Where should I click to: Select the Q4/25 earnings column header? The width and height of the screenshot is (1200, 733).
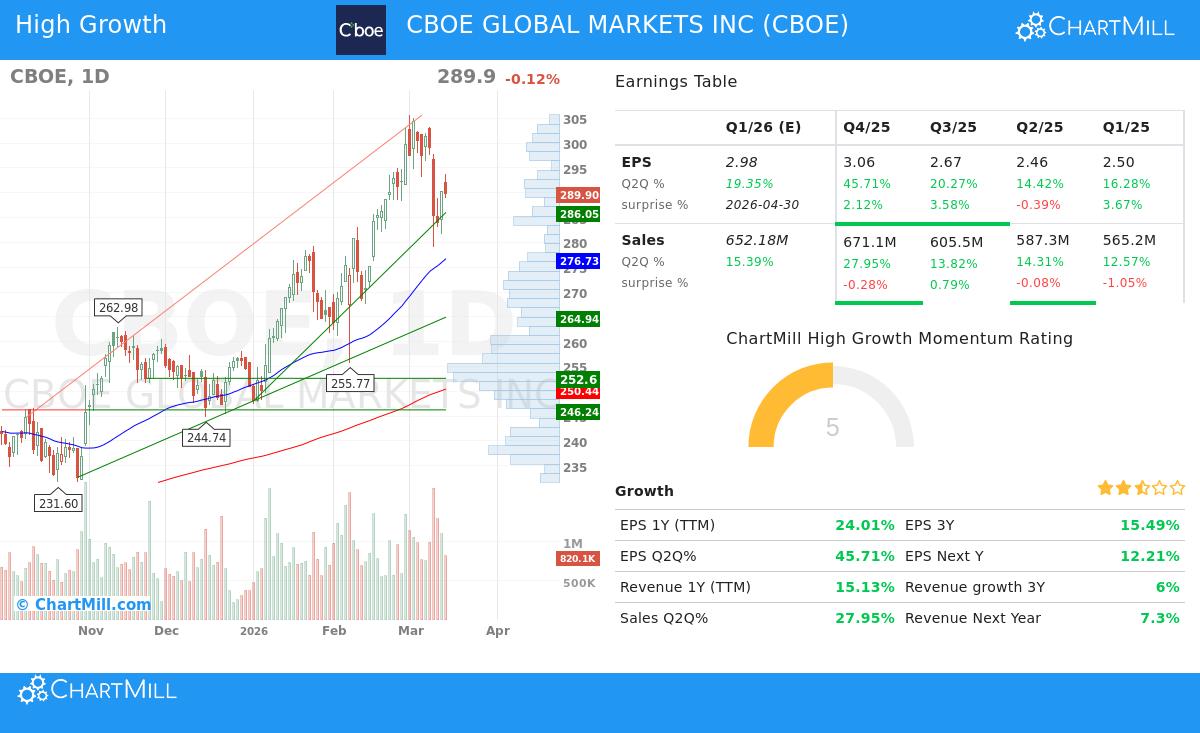click(x=866, y=127)
